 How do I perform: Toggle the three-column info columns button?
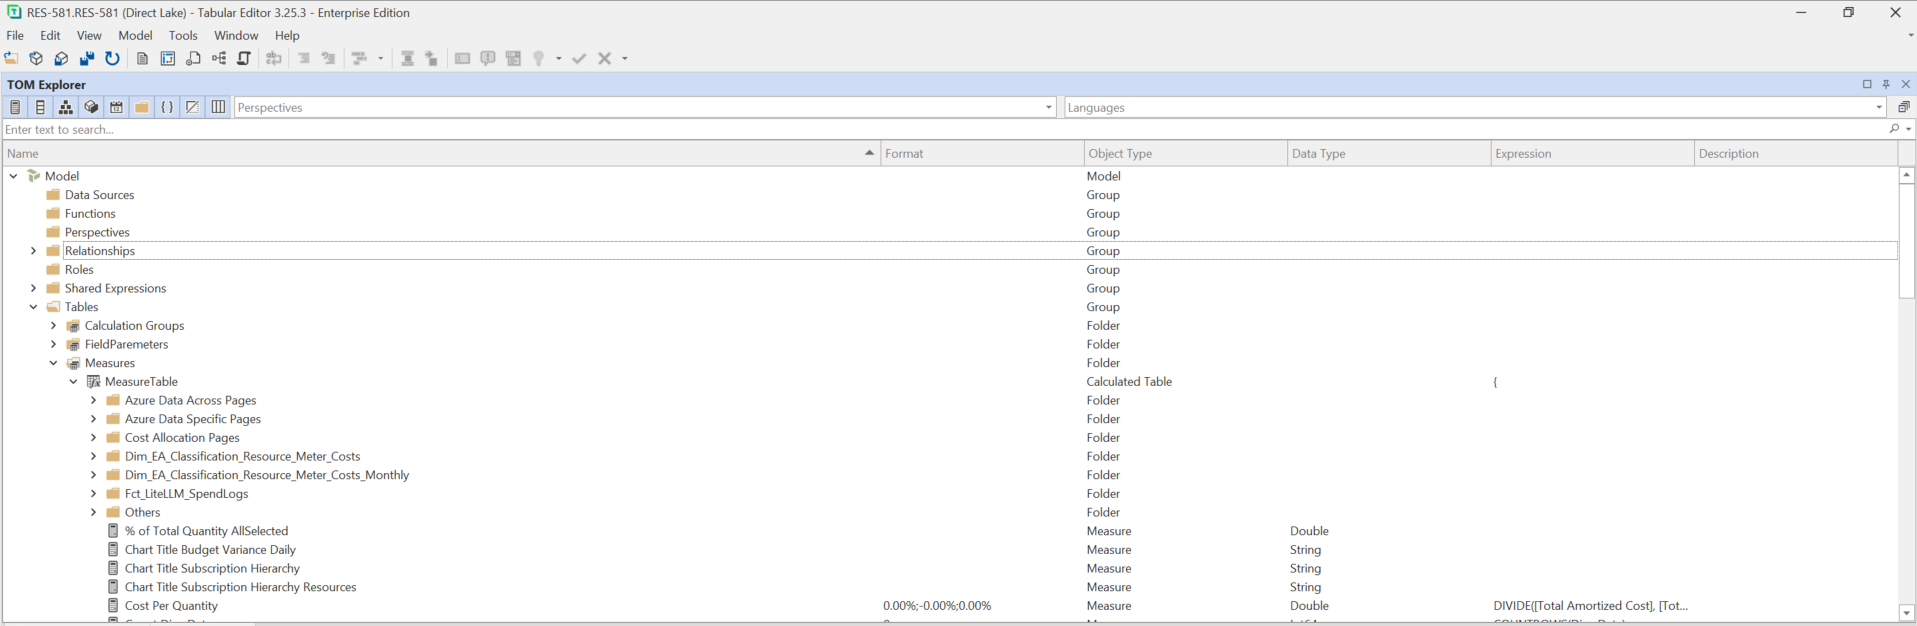218,107
